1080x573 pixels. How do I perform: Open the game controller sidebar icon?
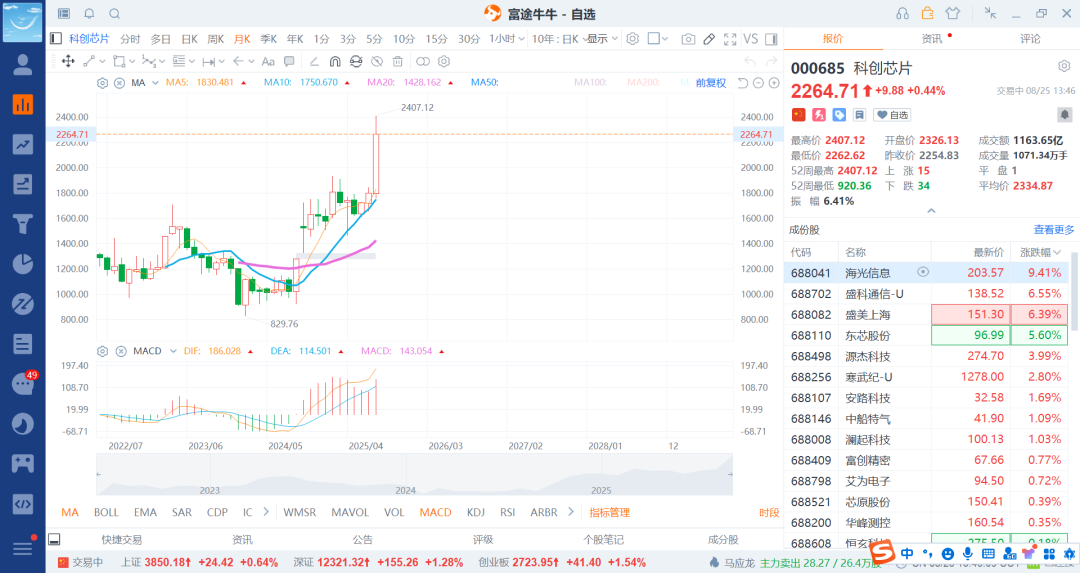23,463
